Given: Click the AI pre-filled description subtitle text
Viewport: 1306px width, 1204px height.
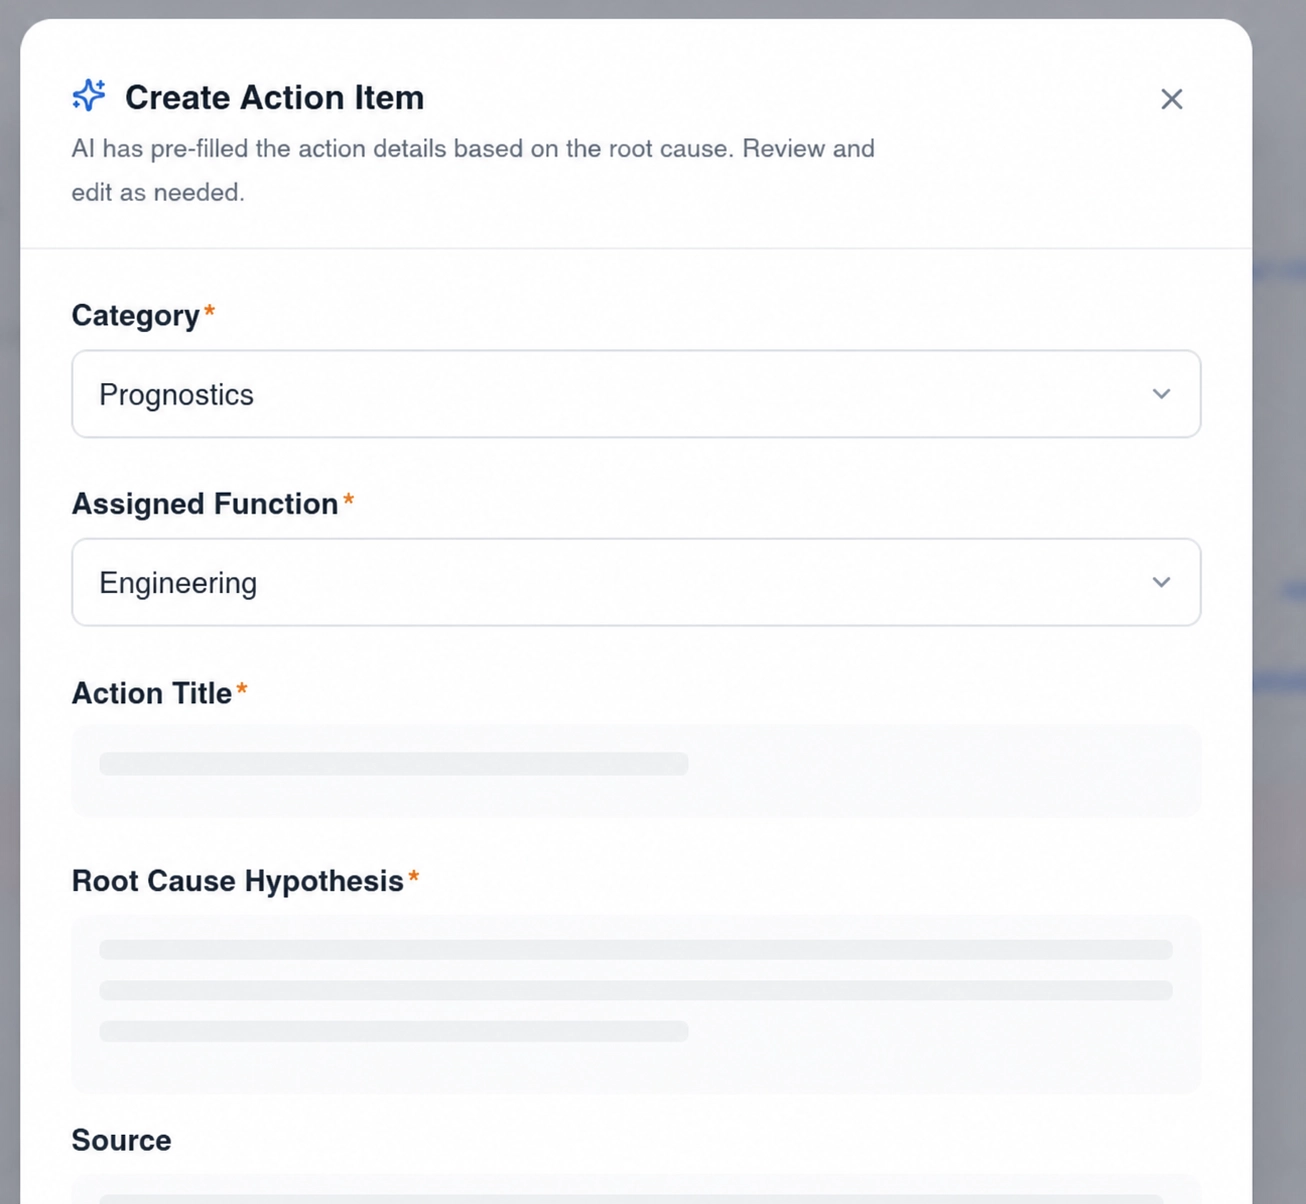Looking at the screenshot, I should (473, 170).
